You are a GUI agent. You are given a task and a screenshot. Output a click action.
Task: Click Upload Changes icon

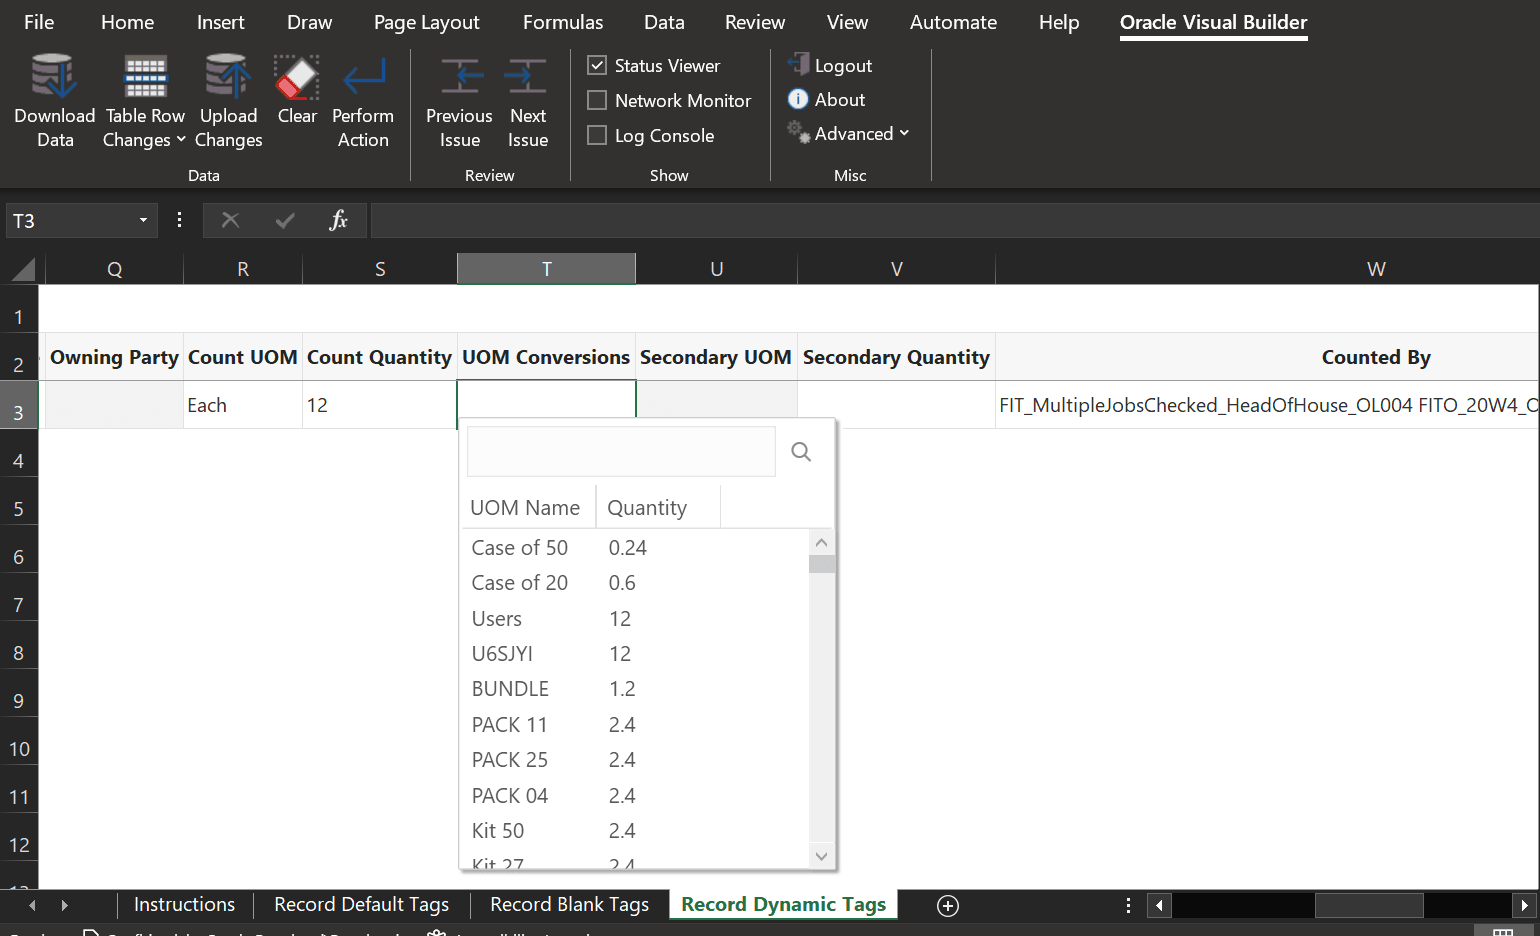[227, 77]
